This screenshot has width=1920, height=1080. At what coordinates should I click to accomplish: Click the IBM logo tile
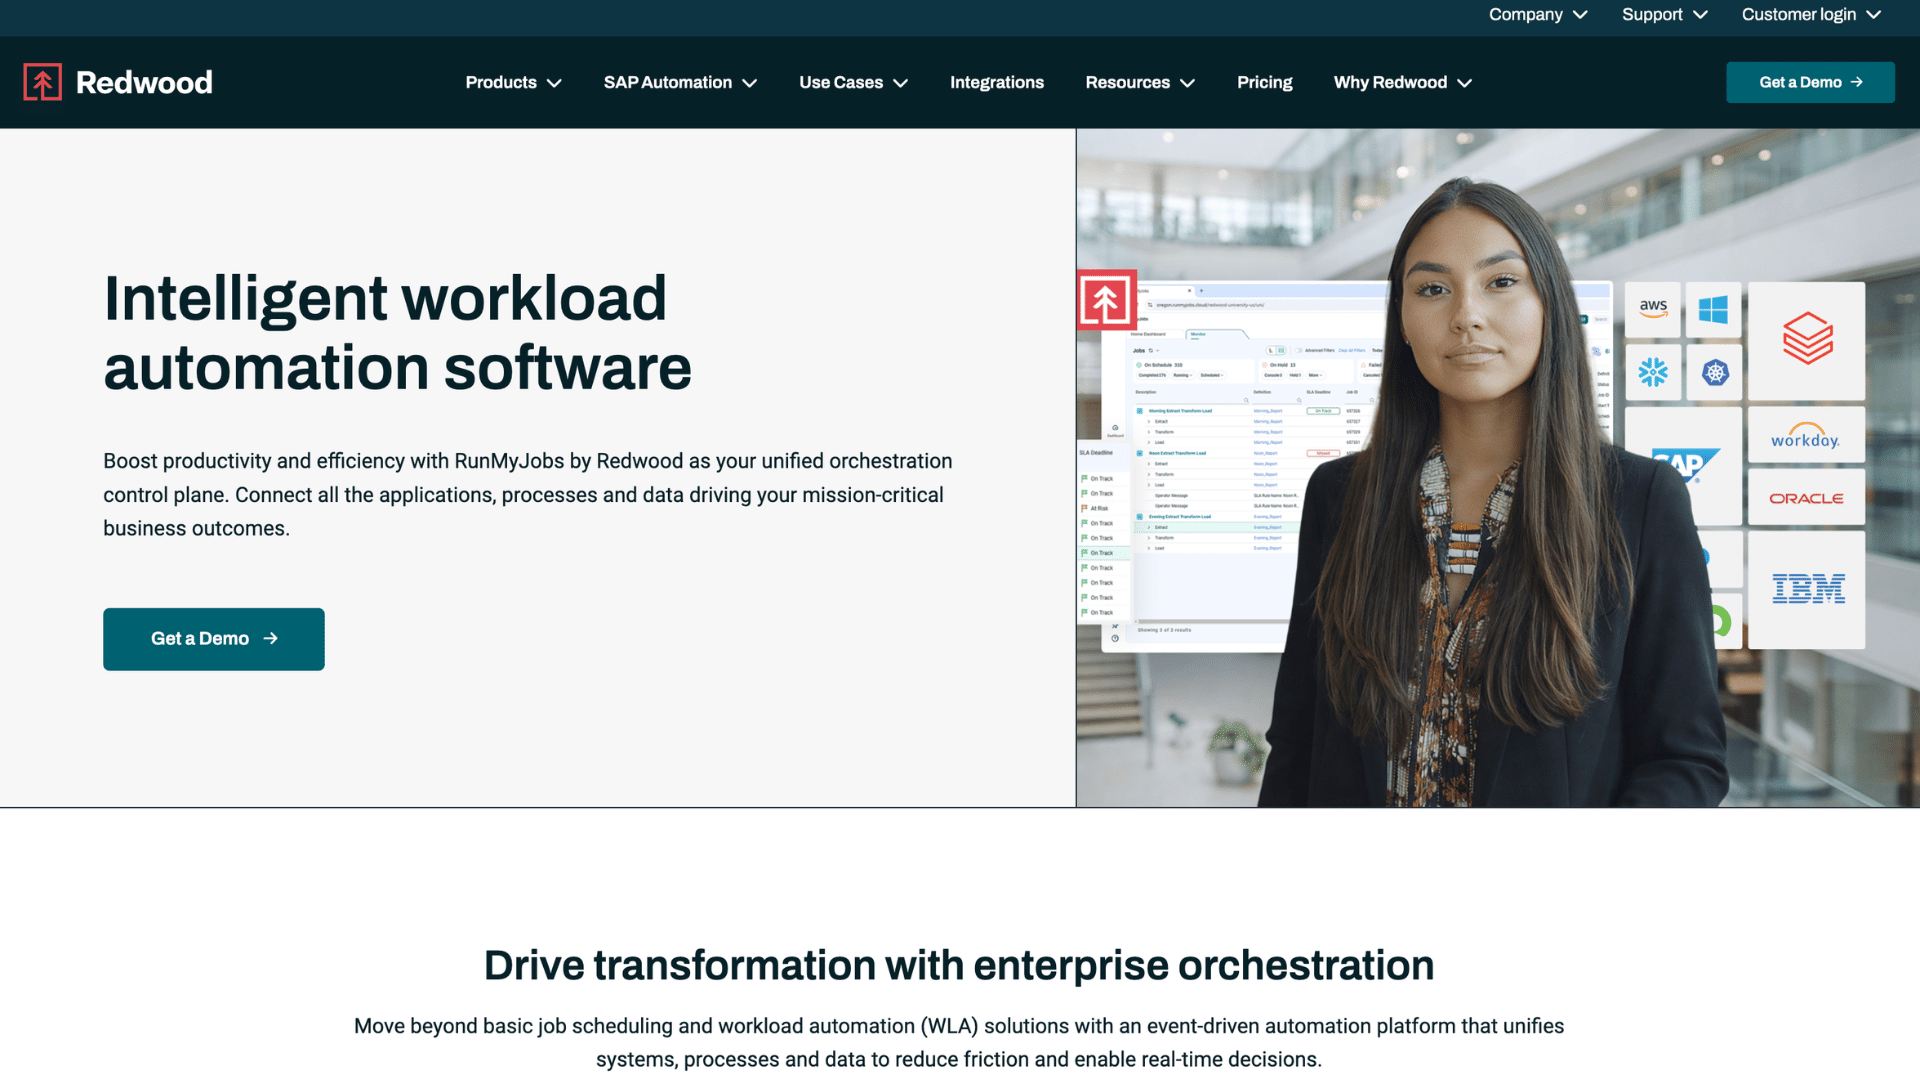[1806, 589]
